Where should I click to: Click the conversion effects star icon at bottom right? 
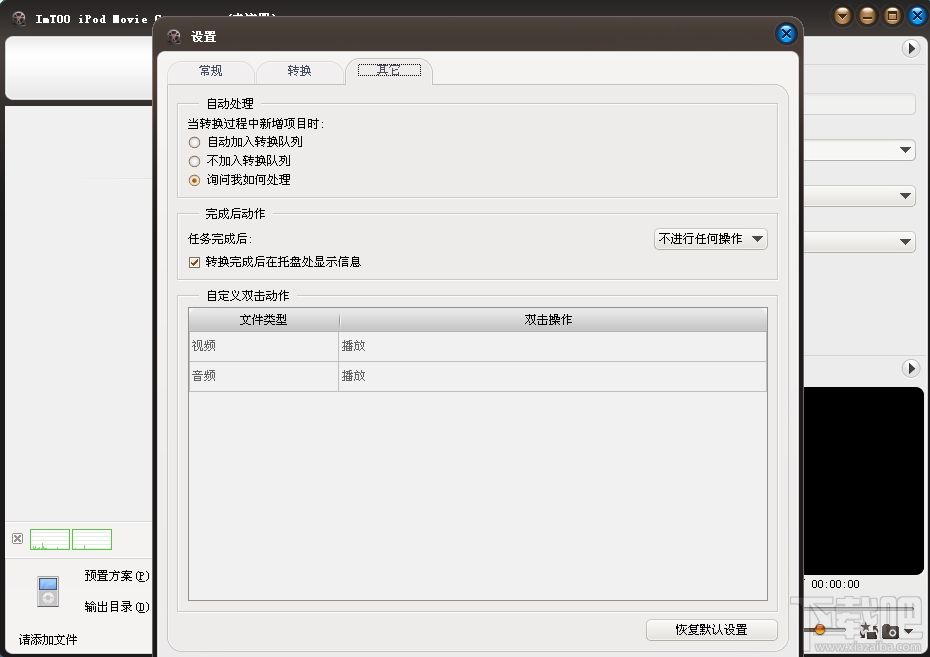(x=867, y=631)
